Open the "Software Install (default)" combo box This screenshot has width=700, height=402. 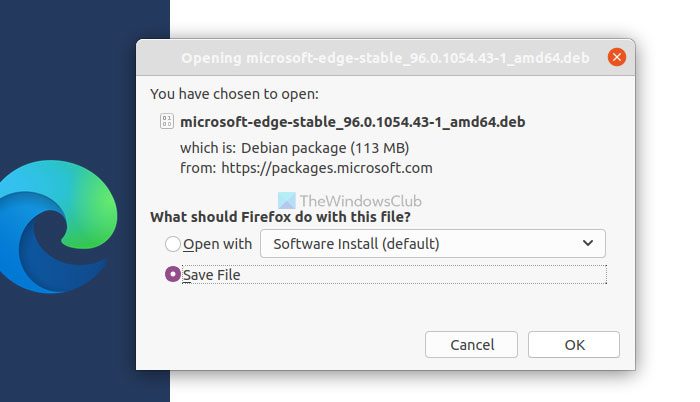pos(432,243)
